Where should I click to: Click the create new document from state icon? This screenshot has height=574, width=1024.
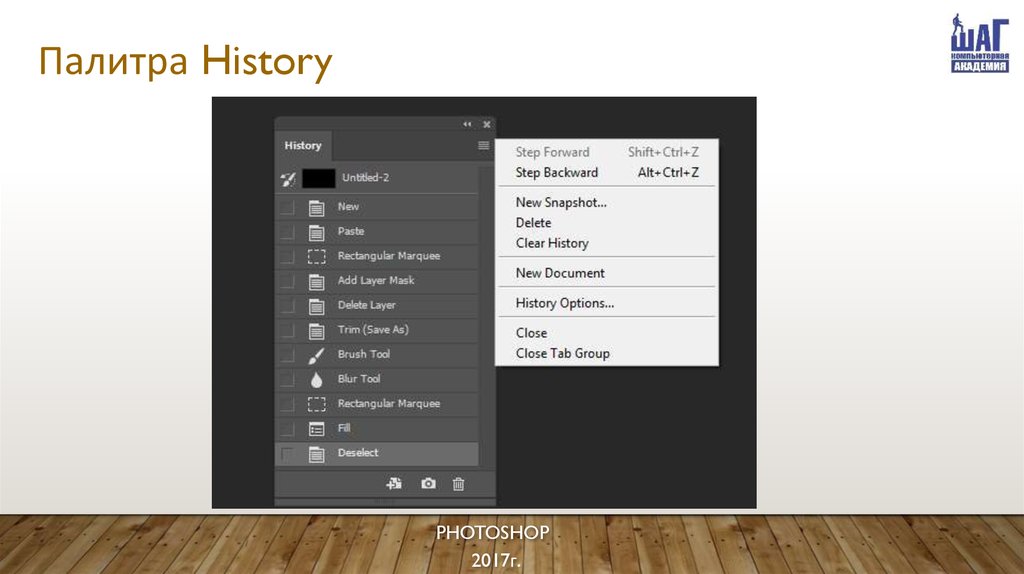pos(394,484)
